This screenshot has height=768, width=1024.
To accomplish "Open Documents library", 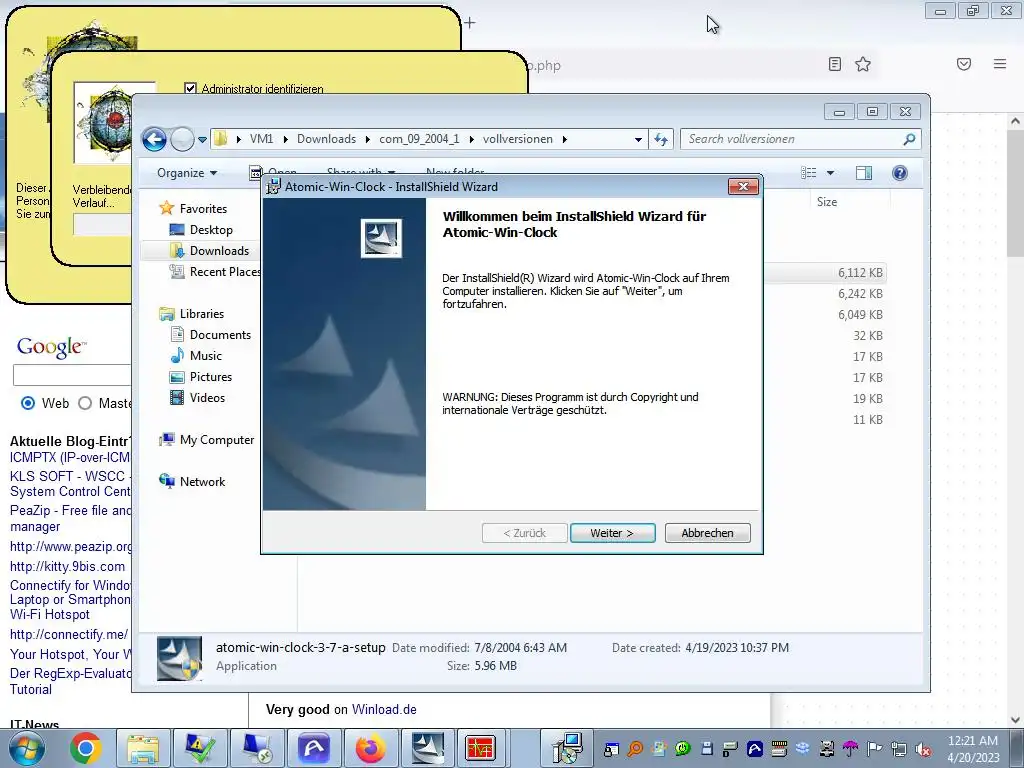I will pyautogui.click(x=220, y=335).
